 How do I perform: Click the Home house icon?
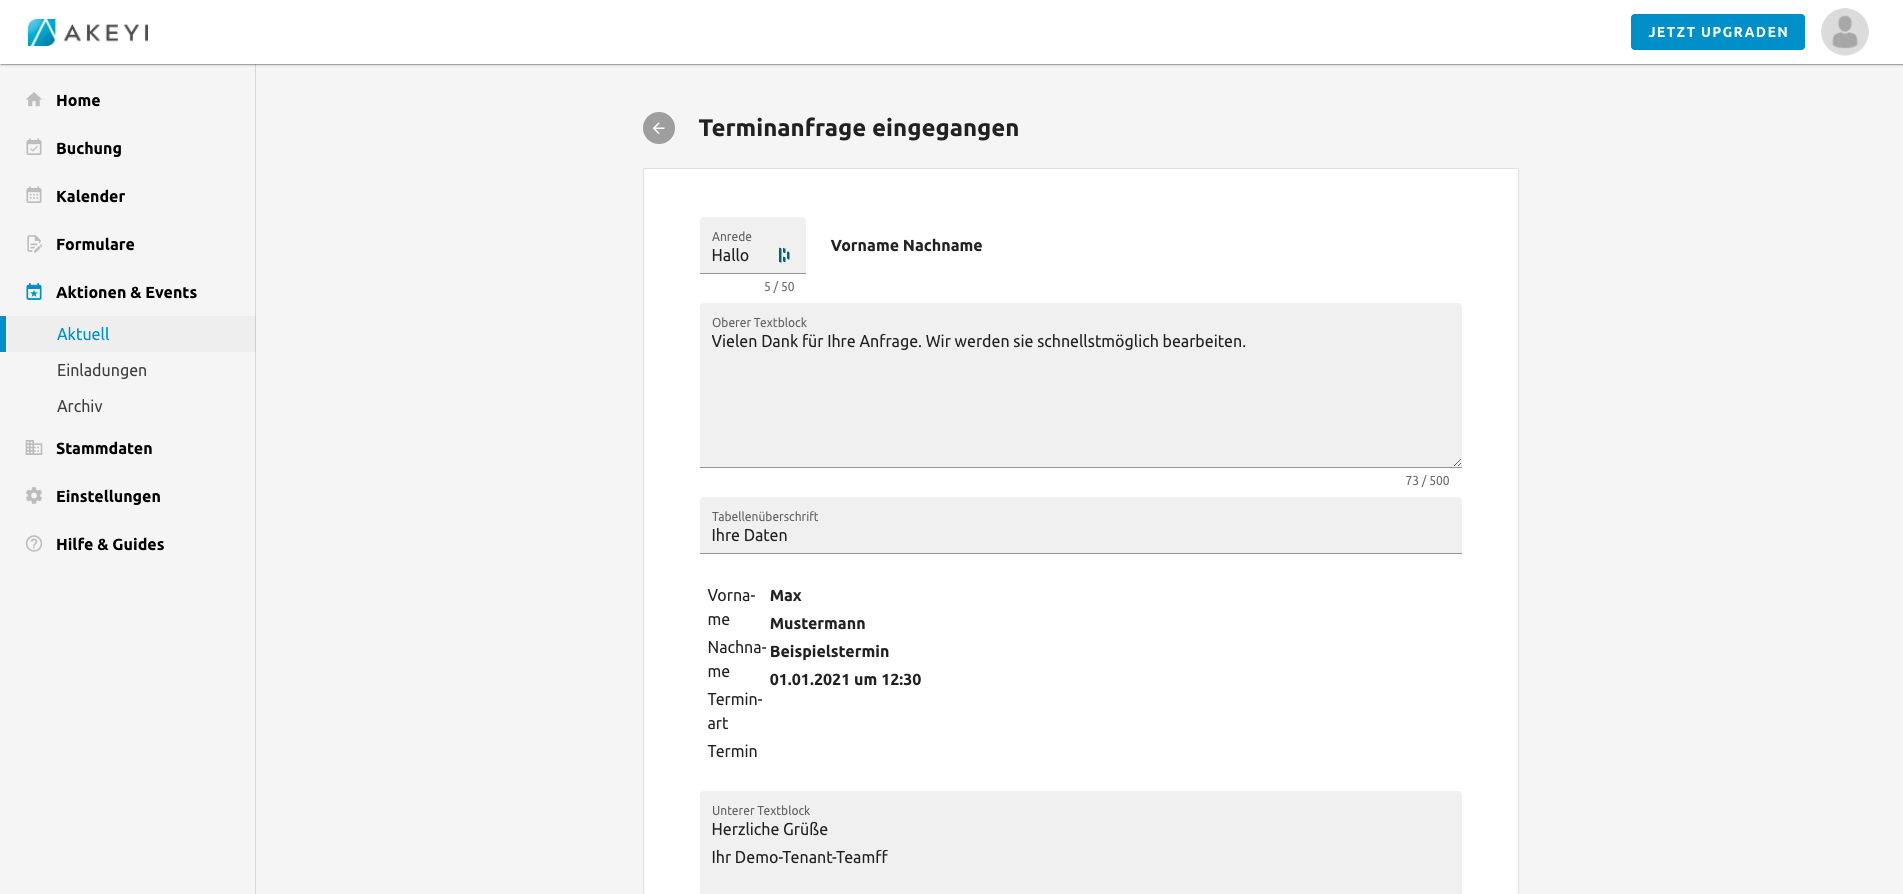[34, 100]
